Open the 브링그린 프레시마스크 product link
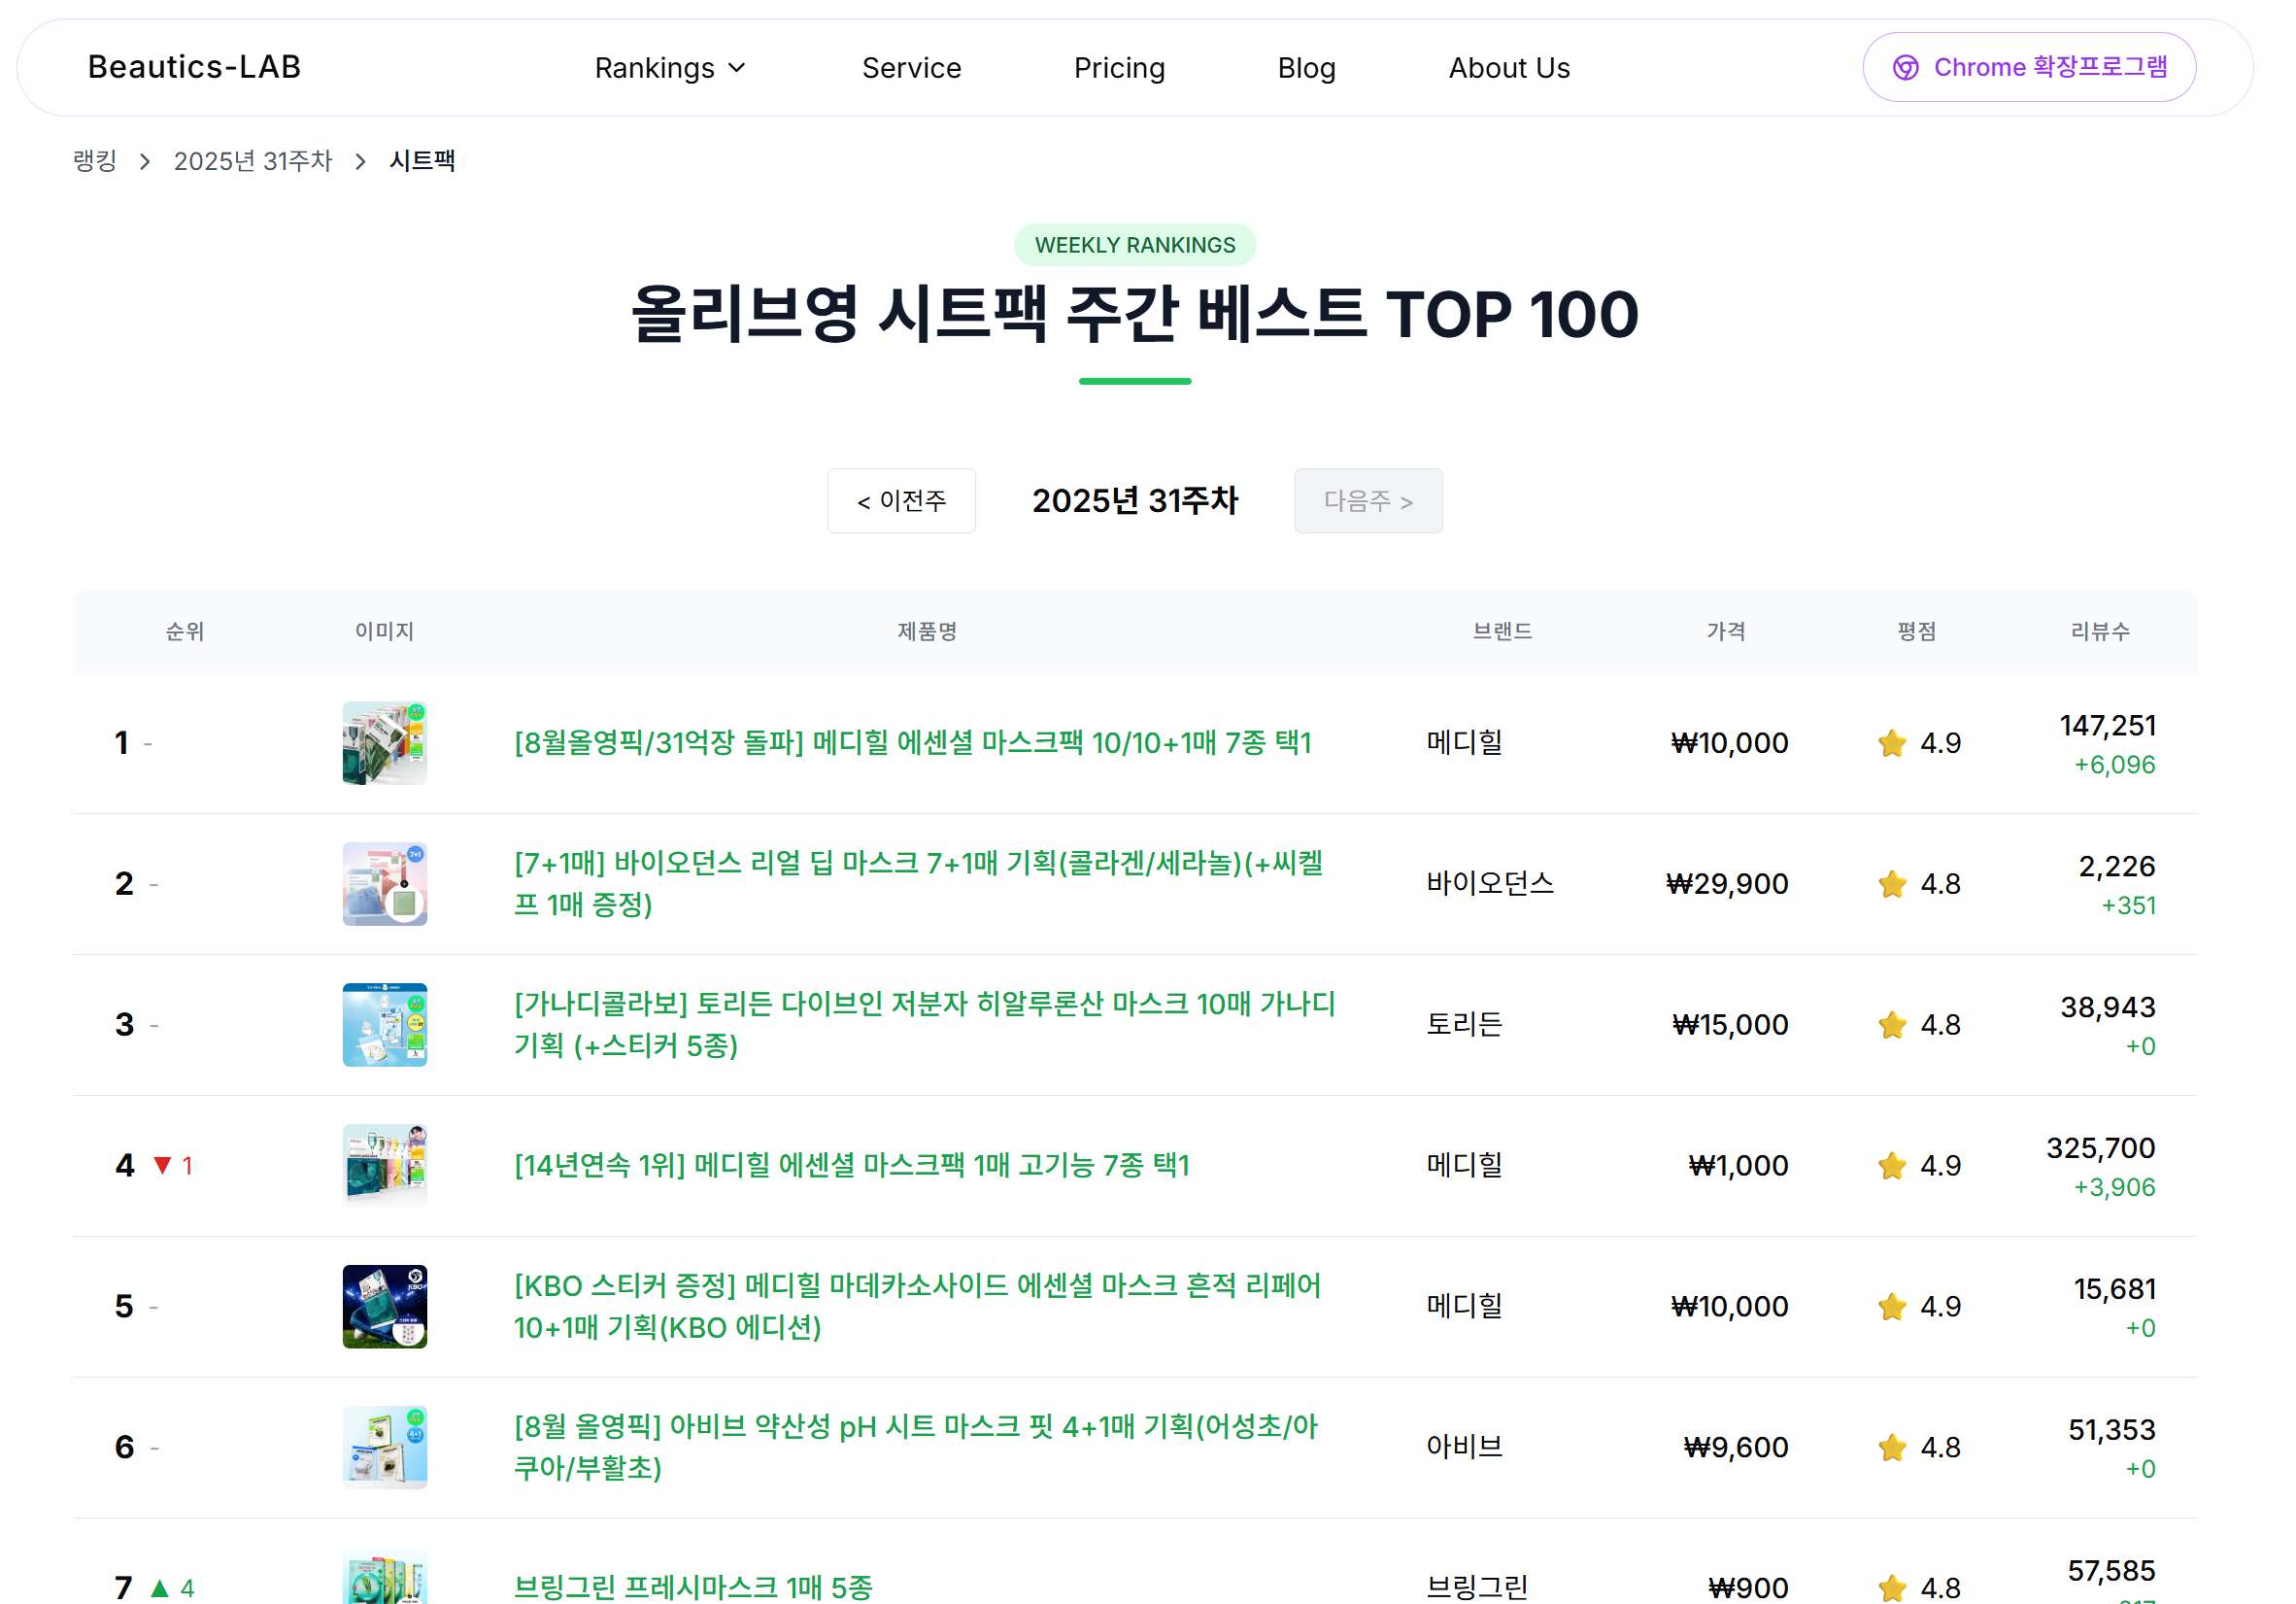Screen dimensions: 2296x1604 (x=693, y=1587)
